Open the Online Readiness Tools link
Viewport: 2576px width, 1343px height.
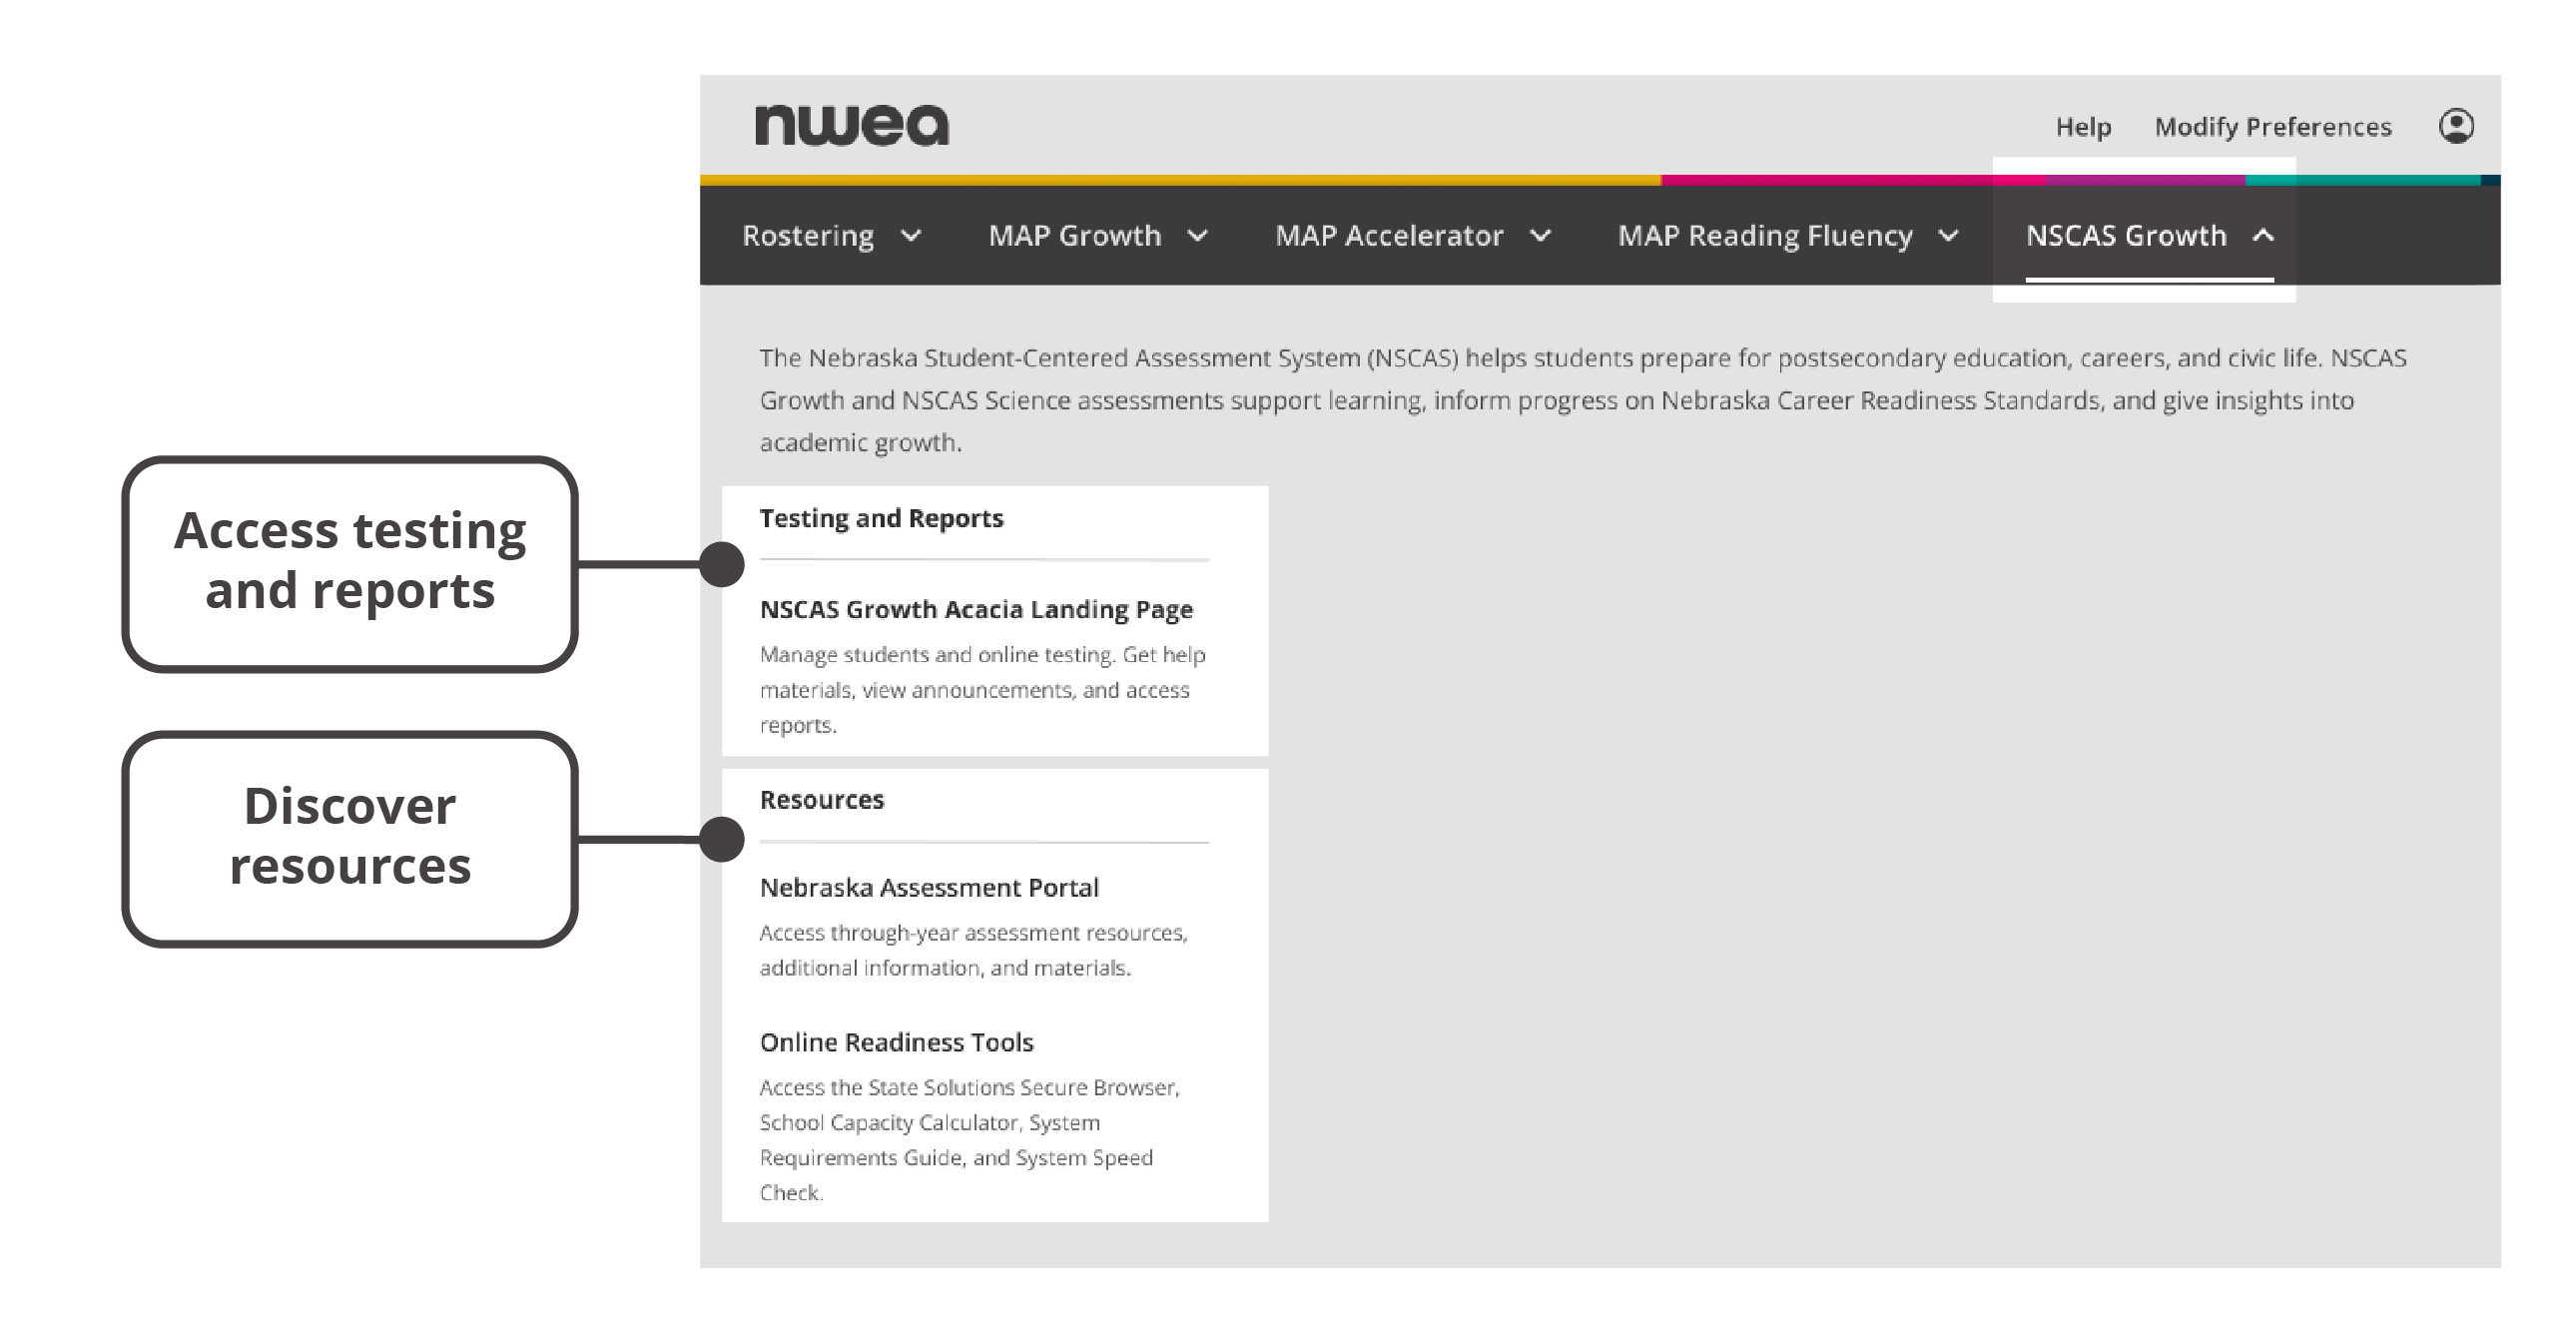click(897, 1042)
